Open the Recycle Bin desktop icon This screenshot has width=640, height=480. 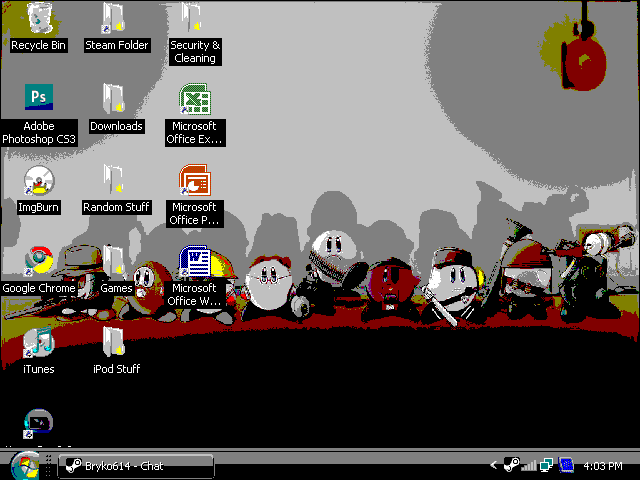[39, 18]
